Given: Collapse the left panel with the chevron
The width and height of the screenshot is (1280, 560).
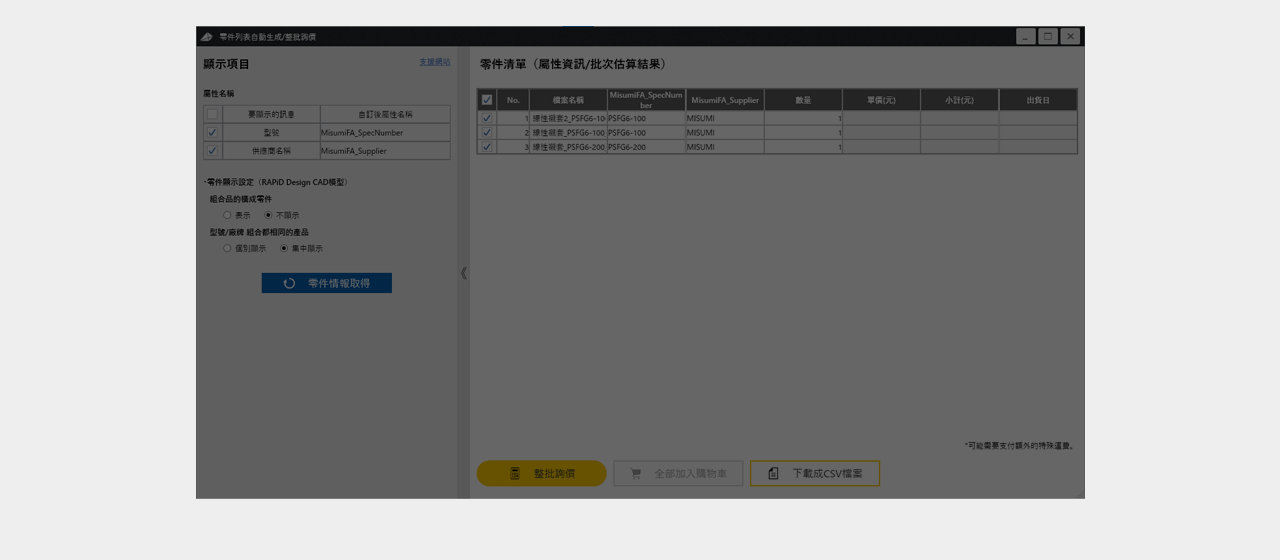Looking at the screenshot, I should pyautogui.click(x=463, y=273).
